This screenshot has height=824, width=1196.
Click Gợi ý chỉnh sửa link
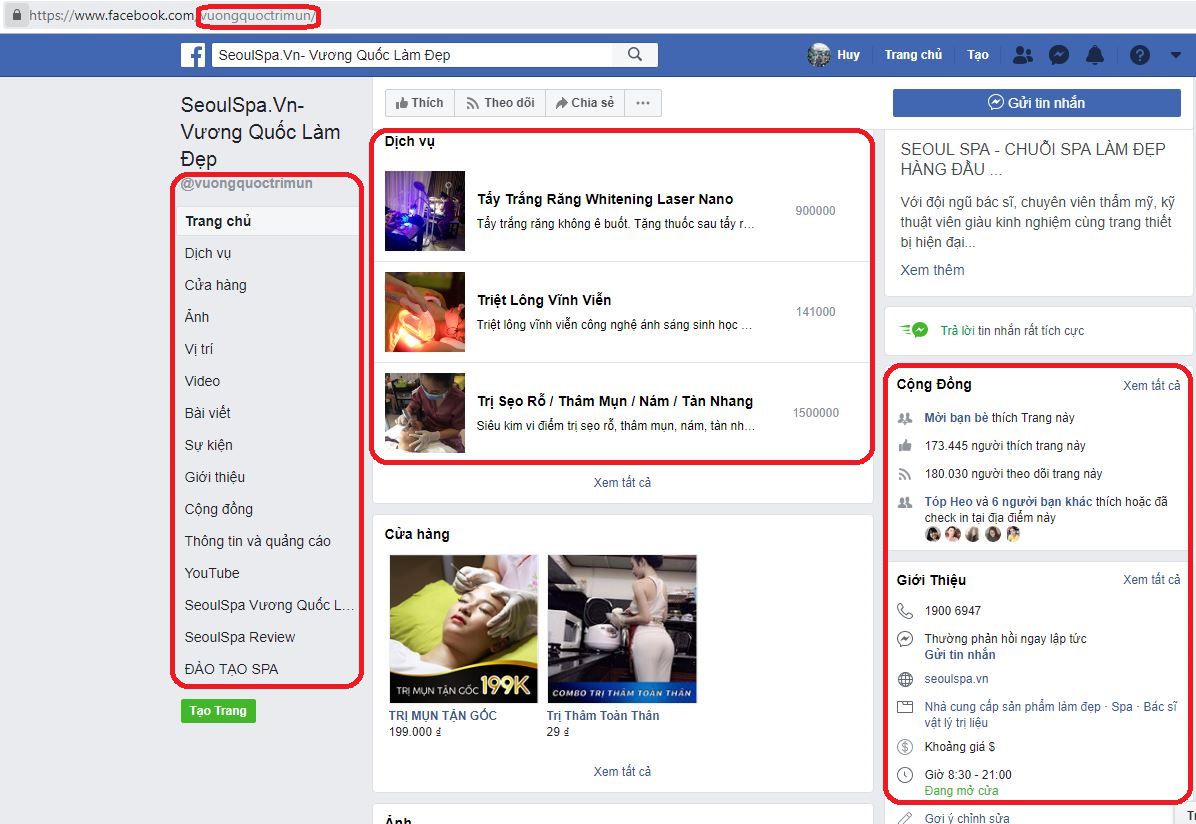[x=966, y=818]
